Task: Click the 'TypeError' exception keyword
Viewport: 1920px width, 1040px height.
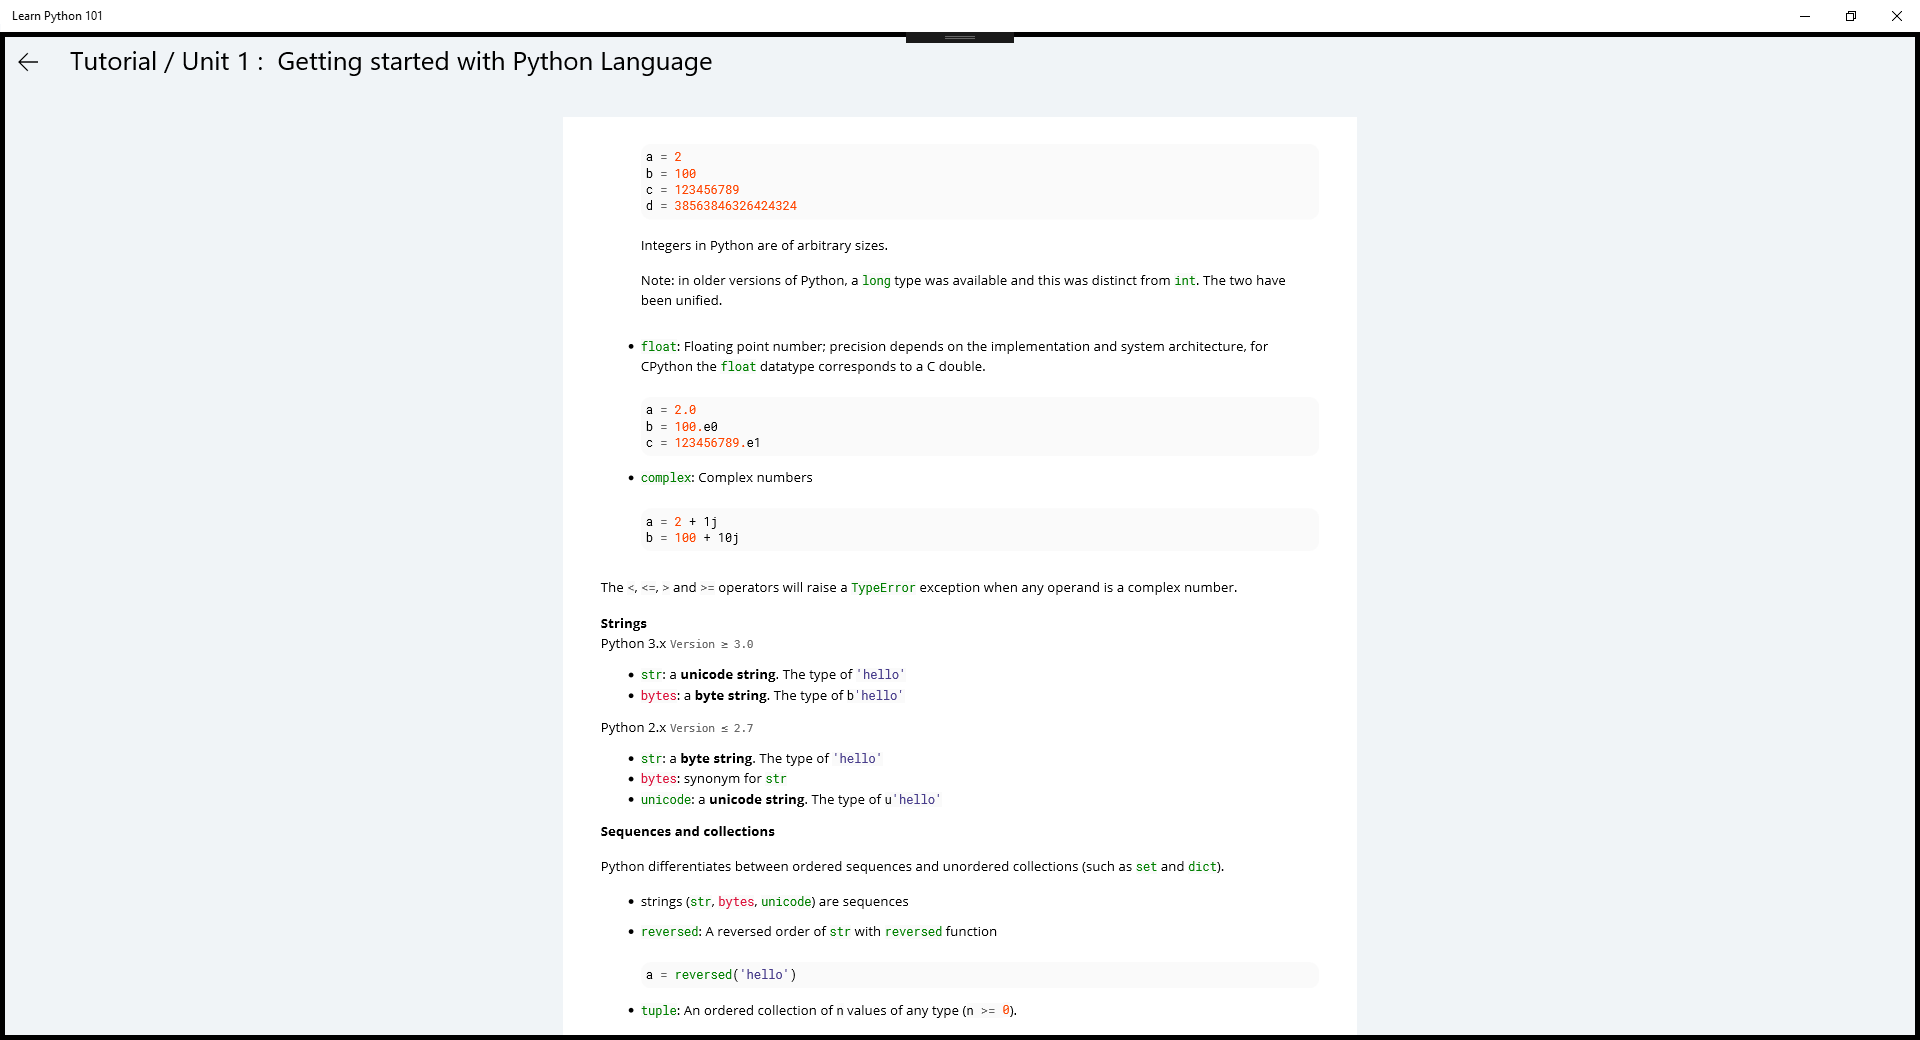Action: pyautogui.click(x=882, y=588)
